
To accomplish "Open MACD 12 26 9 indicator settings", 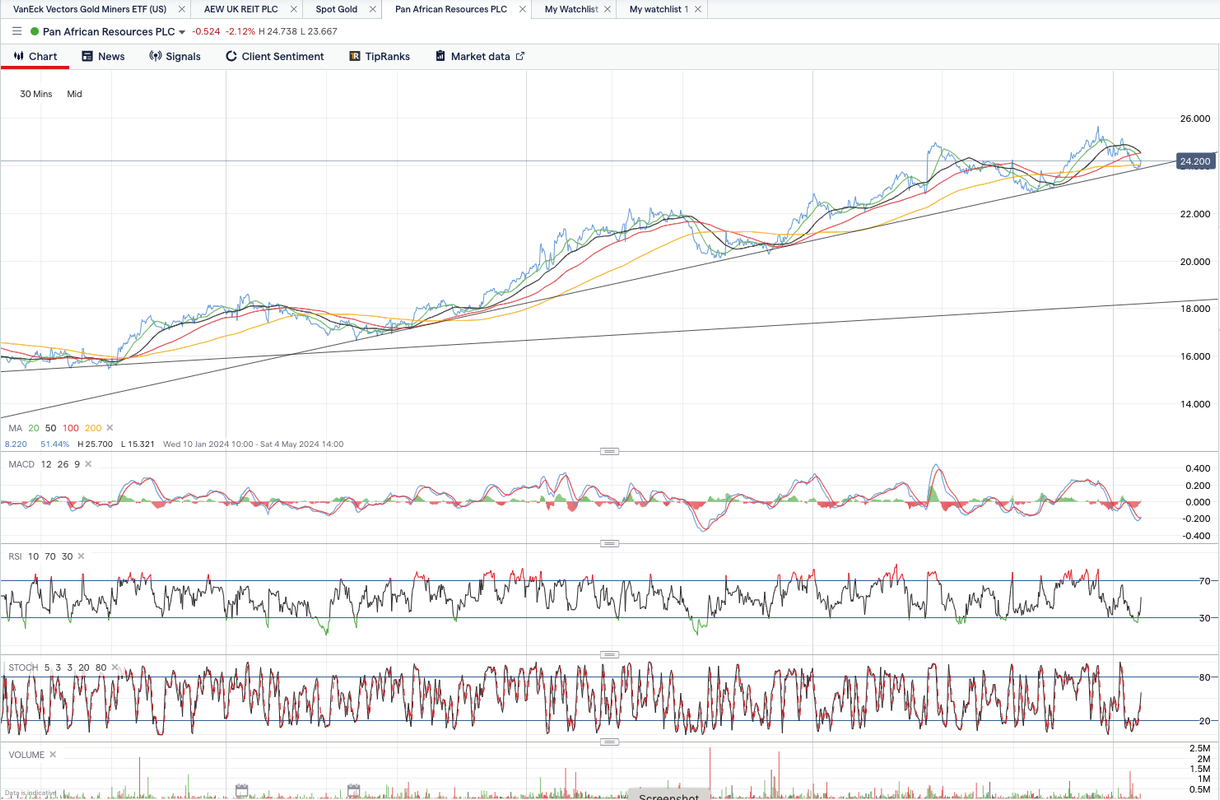I will tap(44, 464).
